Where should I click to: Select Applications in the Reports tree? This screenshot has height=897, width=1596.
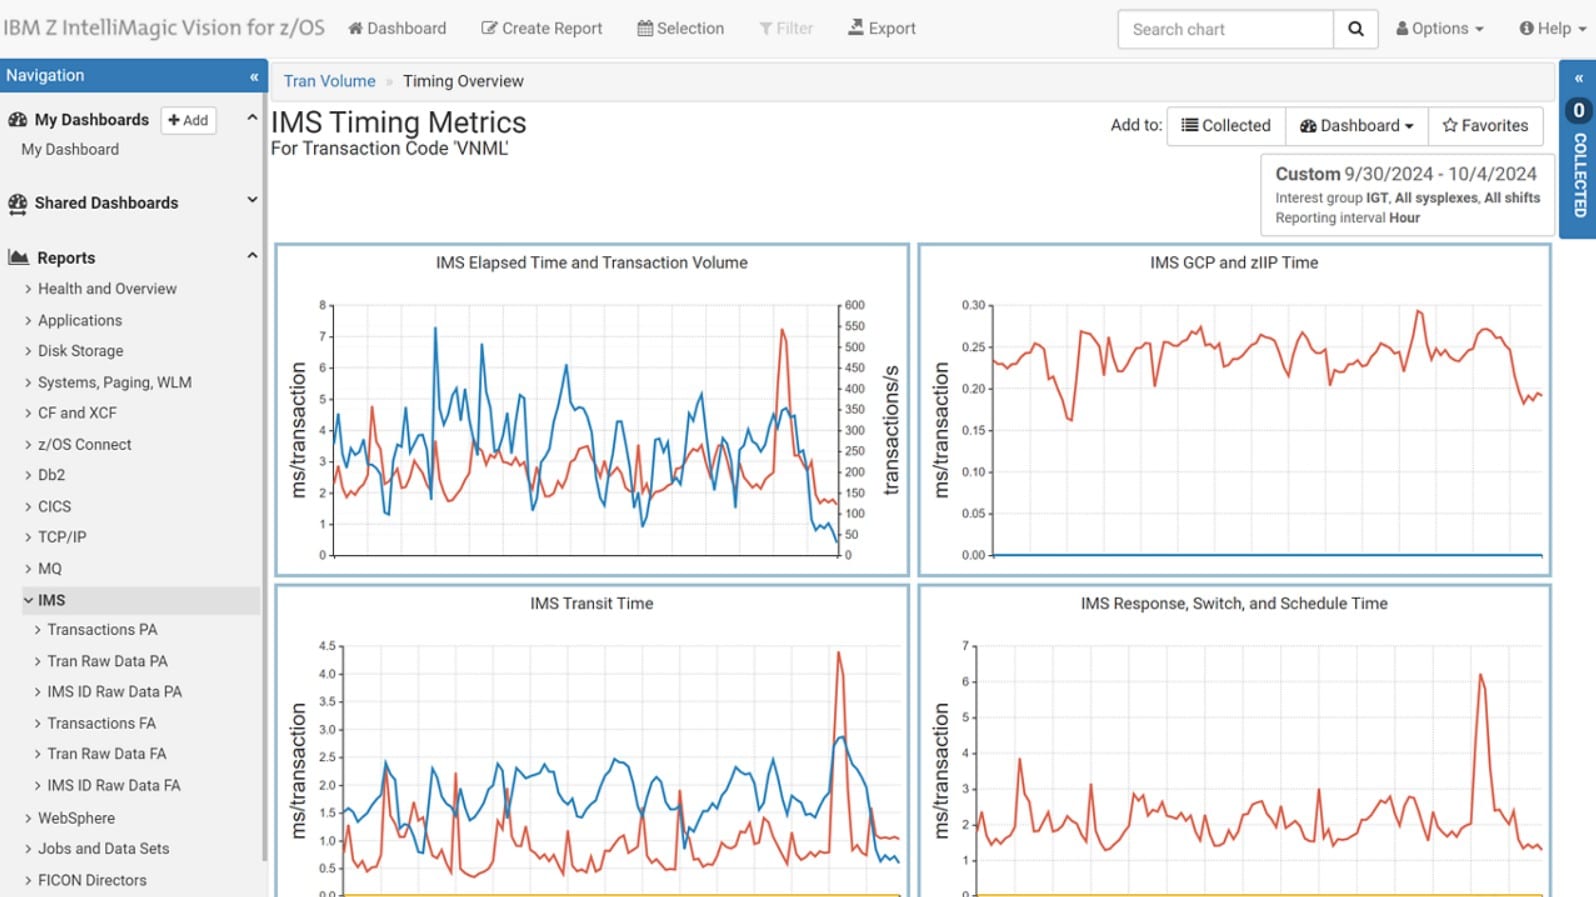click(80, 321)
